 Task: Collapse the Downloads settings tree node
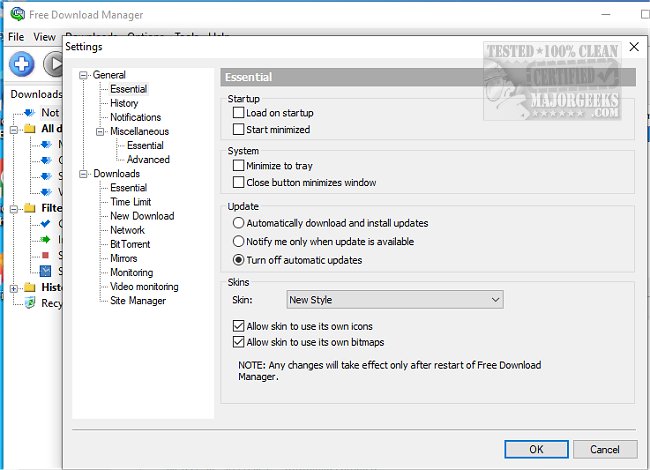pyautogui.click(x=85, y=174)
